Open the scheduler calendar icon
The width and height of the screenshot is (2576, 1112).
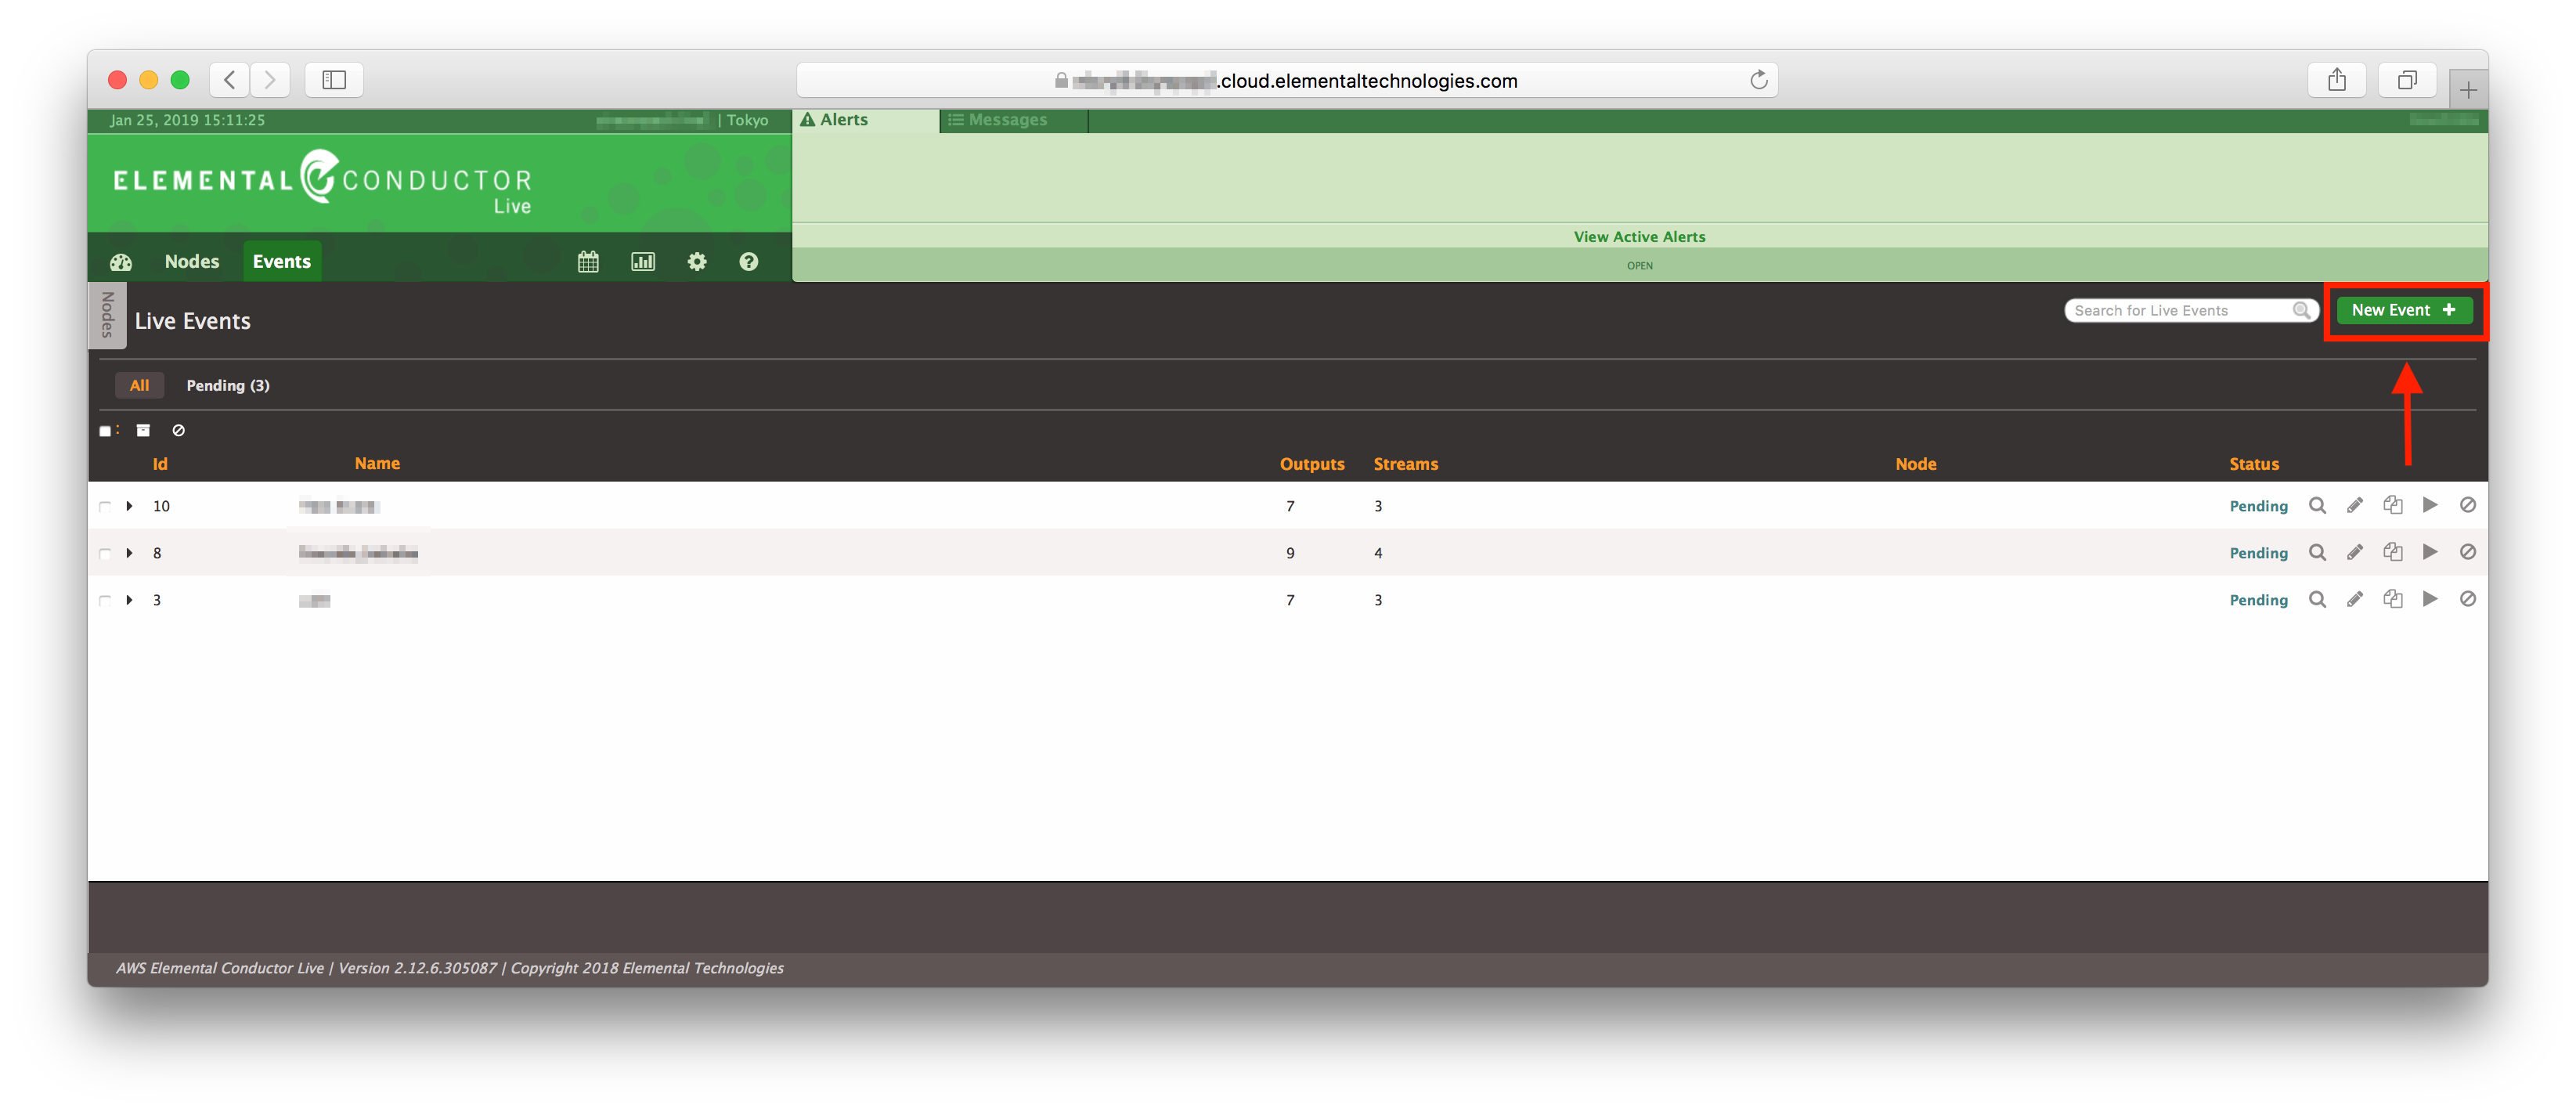click(x=588, y=261)
